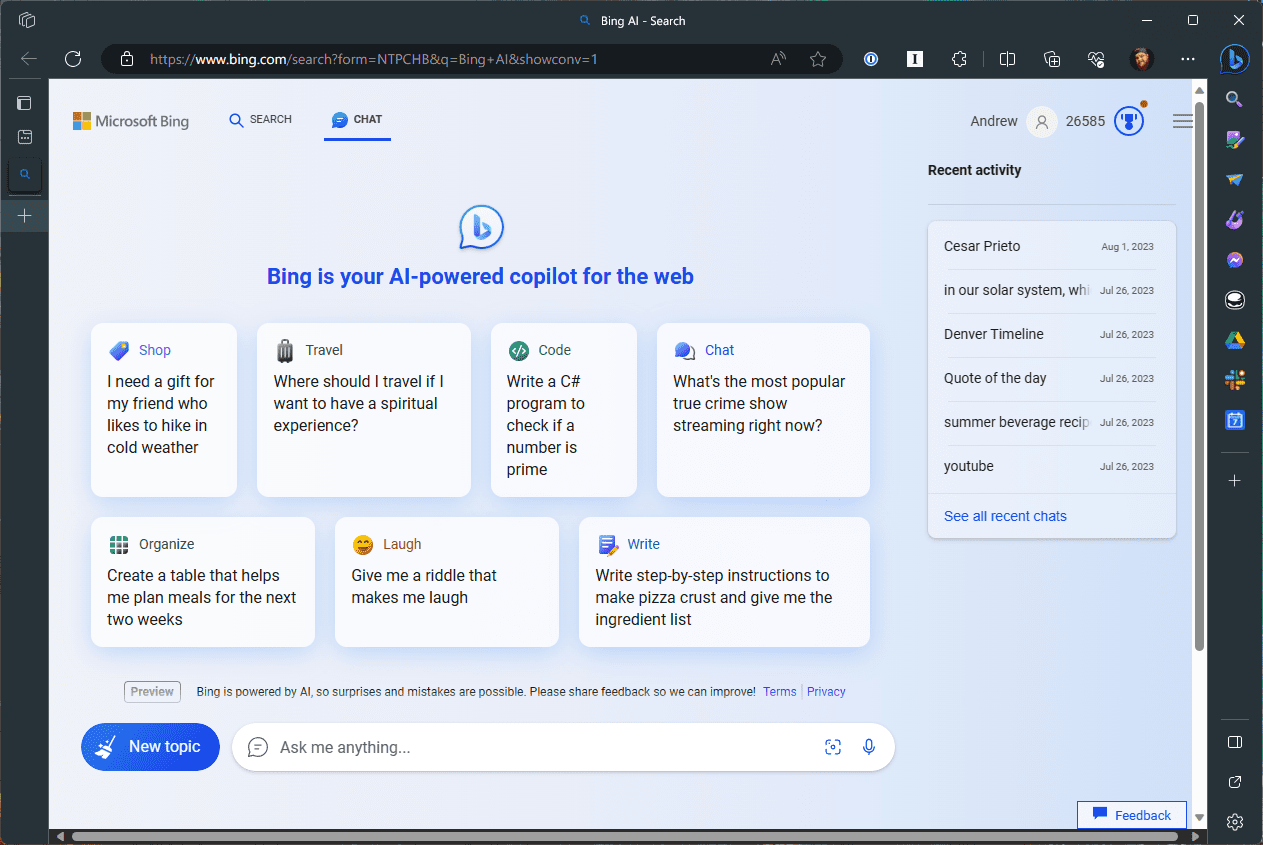Click the Andrew account name
The width and height of the screenshot is (1263, 845).
click(x=994, y=121)
